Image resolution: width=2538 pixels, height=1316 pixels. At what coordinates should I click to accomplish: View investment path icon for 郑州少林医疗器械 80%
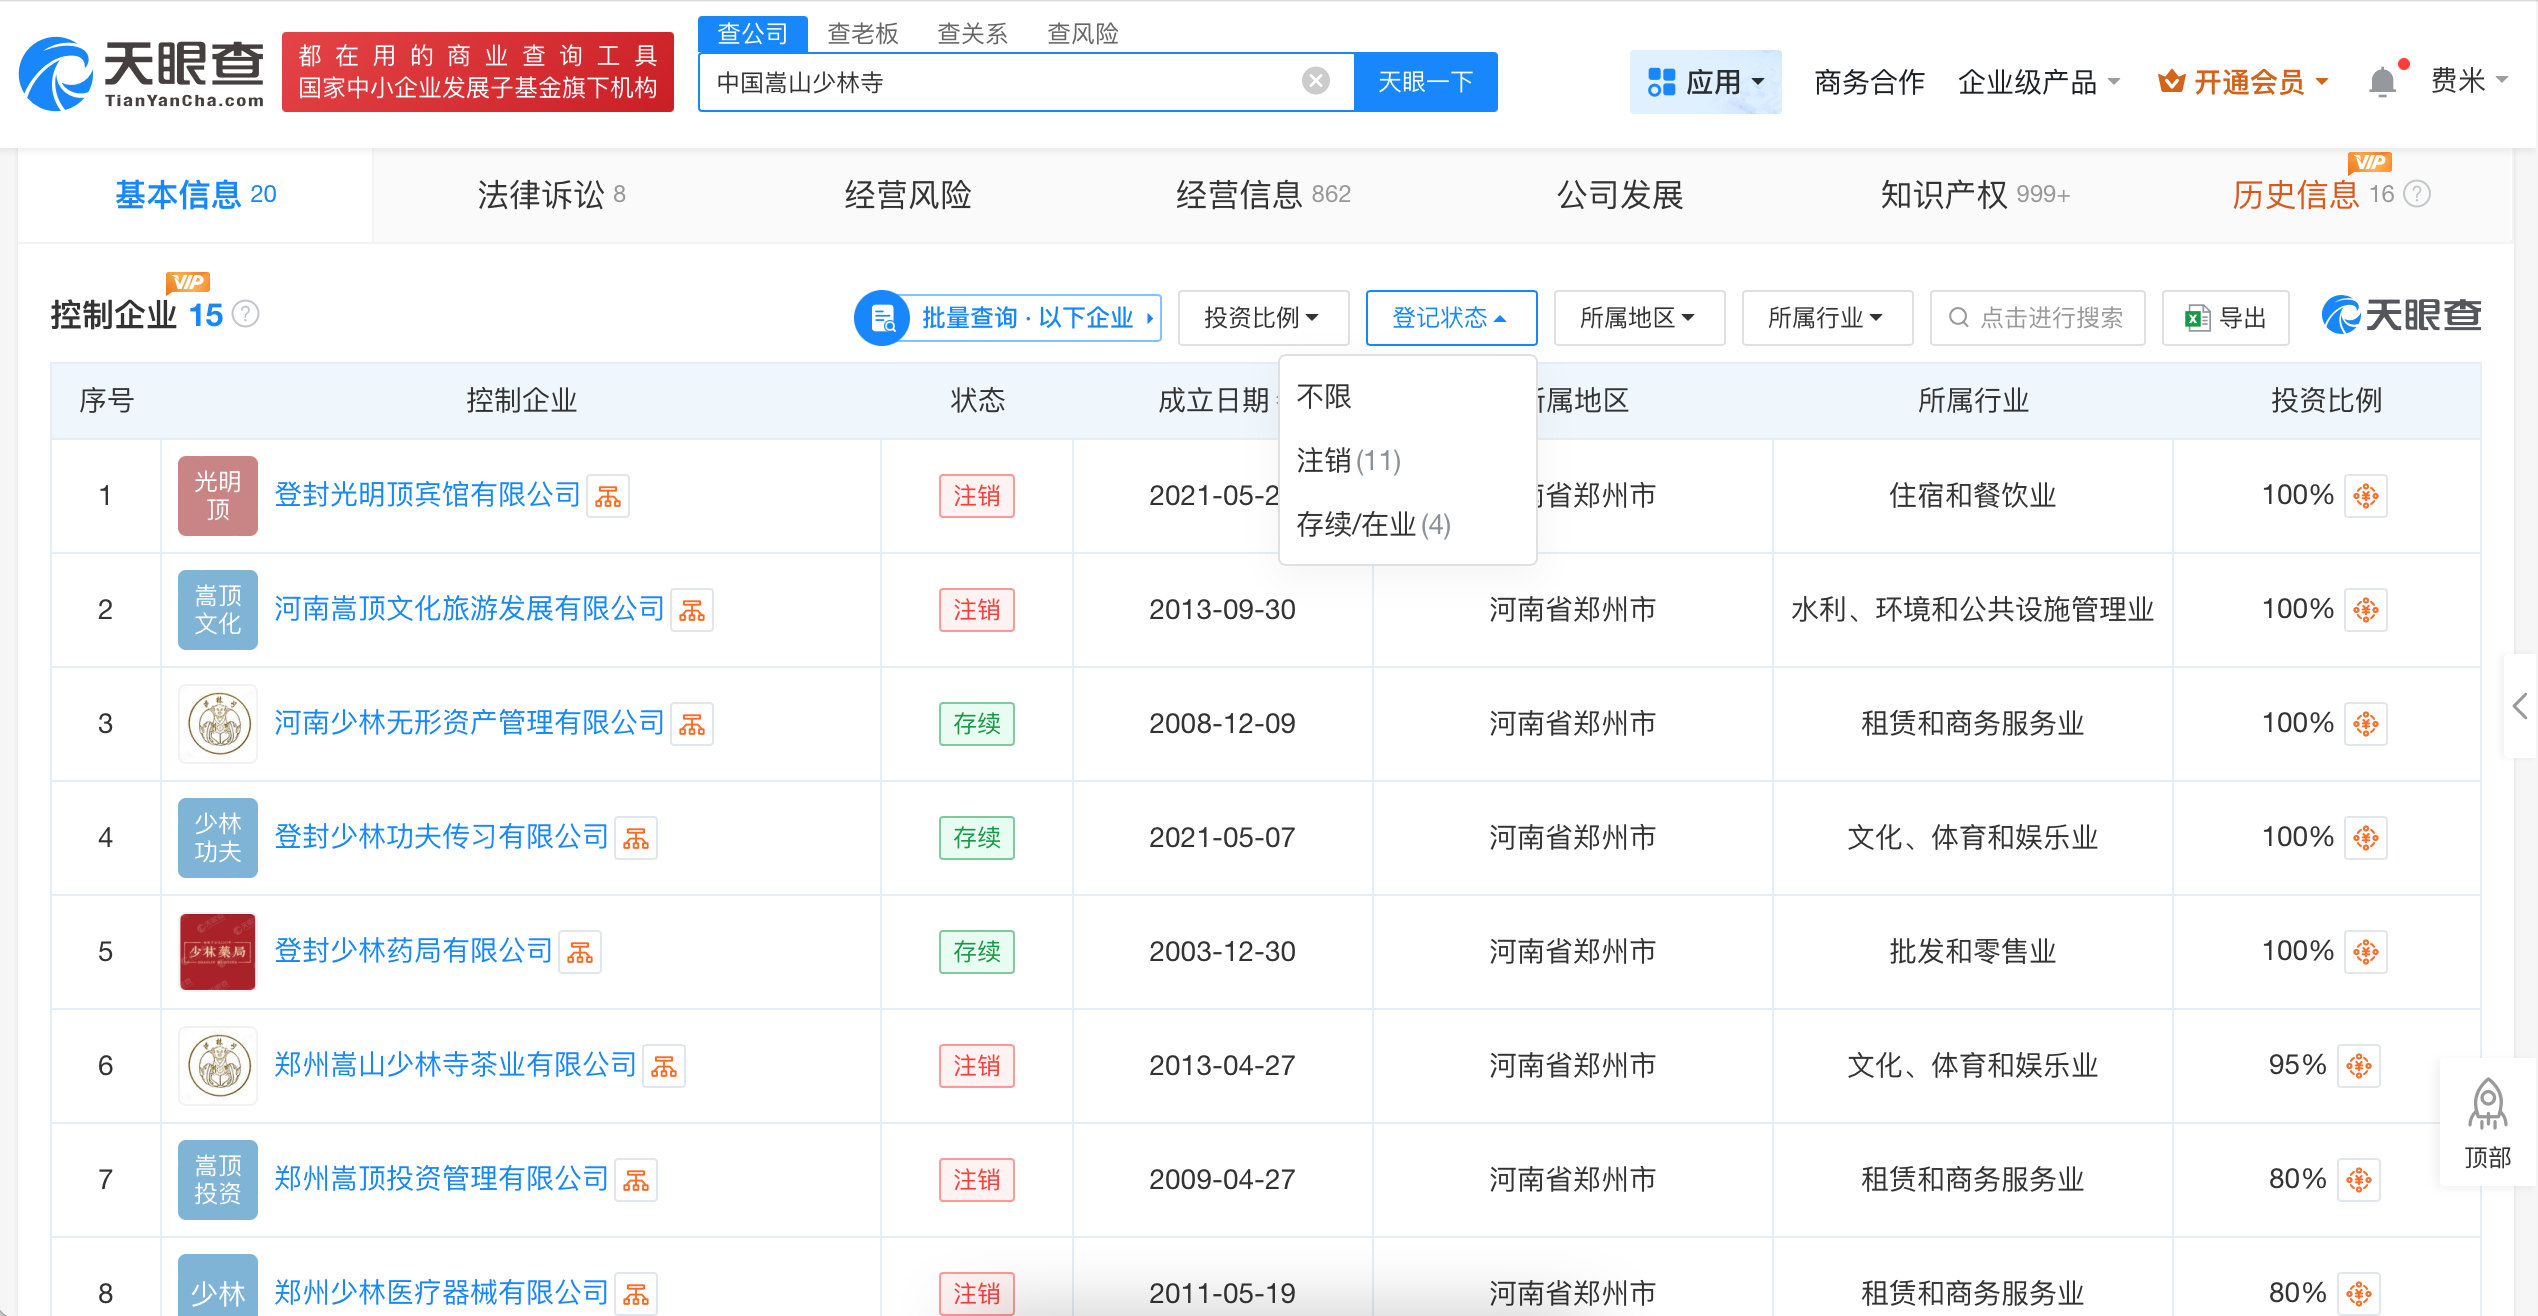tap(2359, 1294)
